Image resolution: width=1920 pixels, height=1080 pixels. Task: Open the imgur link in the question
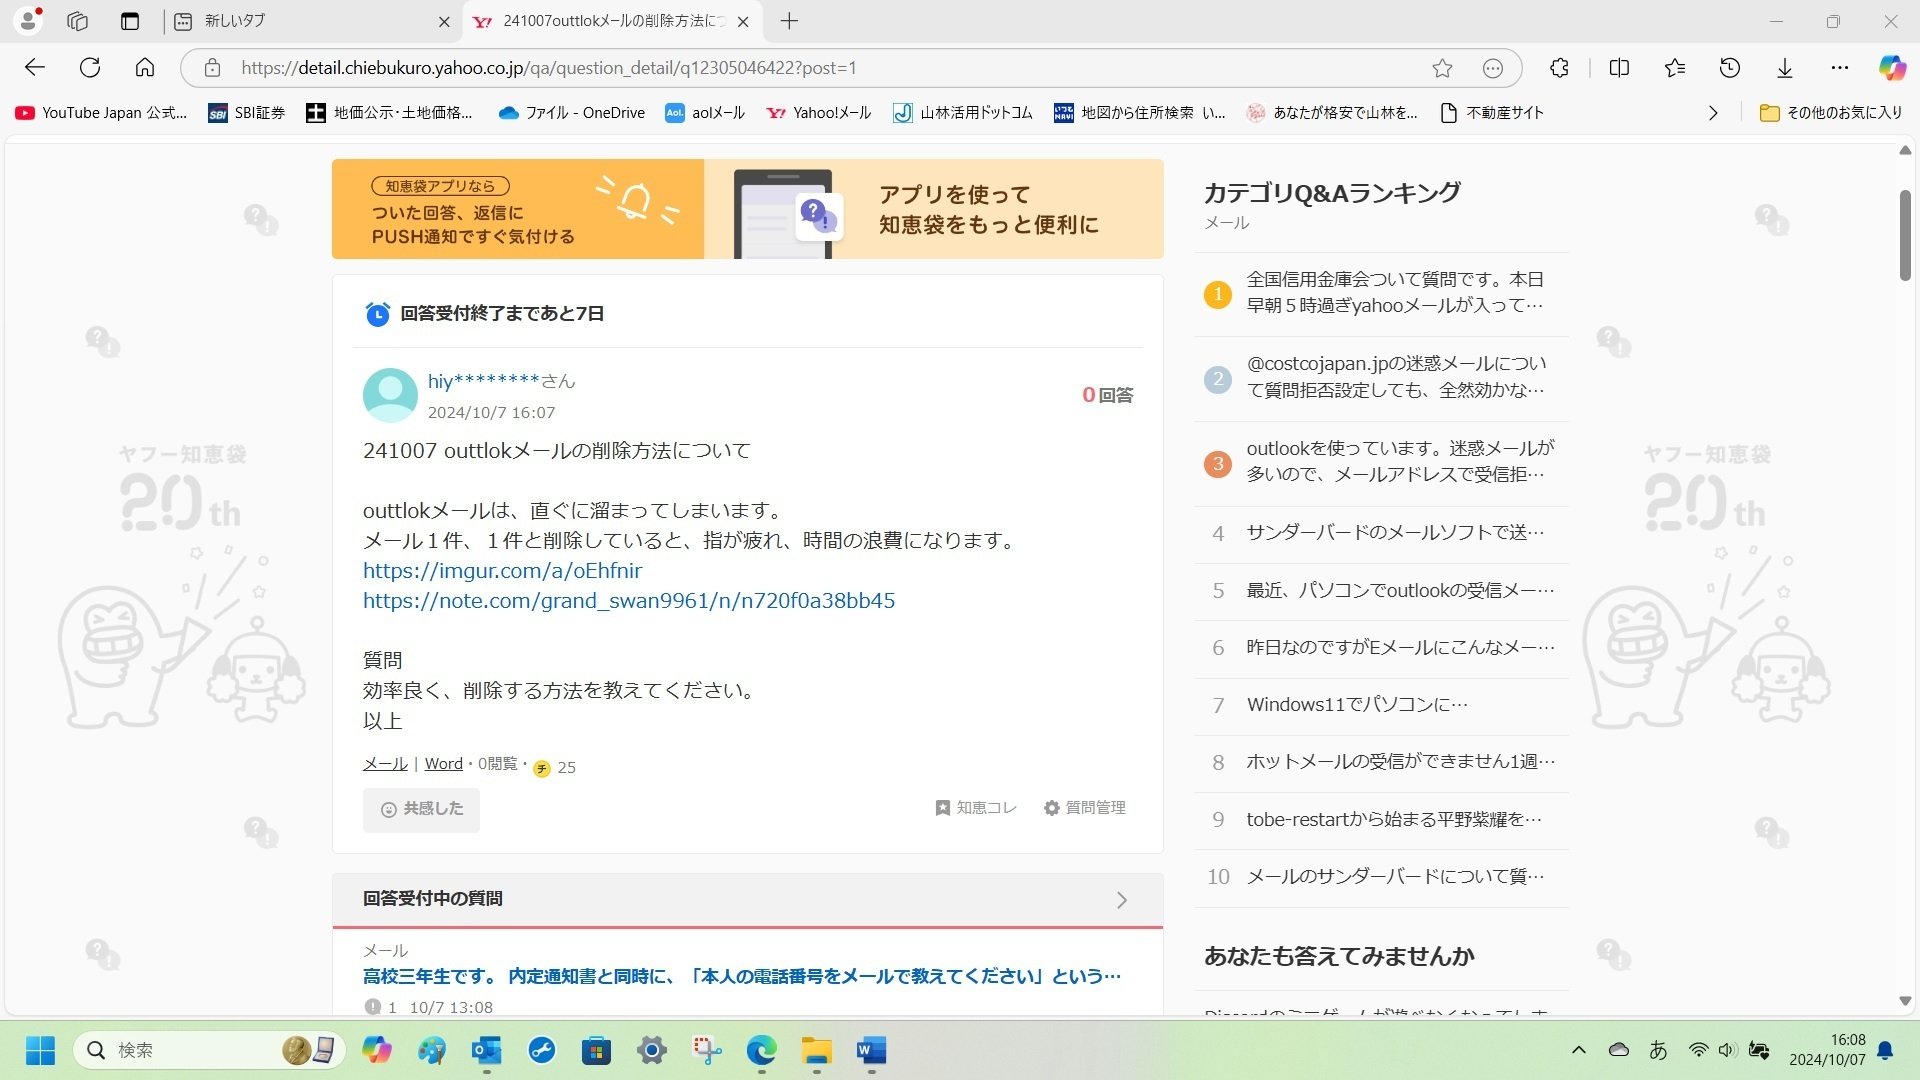(502, 570)
